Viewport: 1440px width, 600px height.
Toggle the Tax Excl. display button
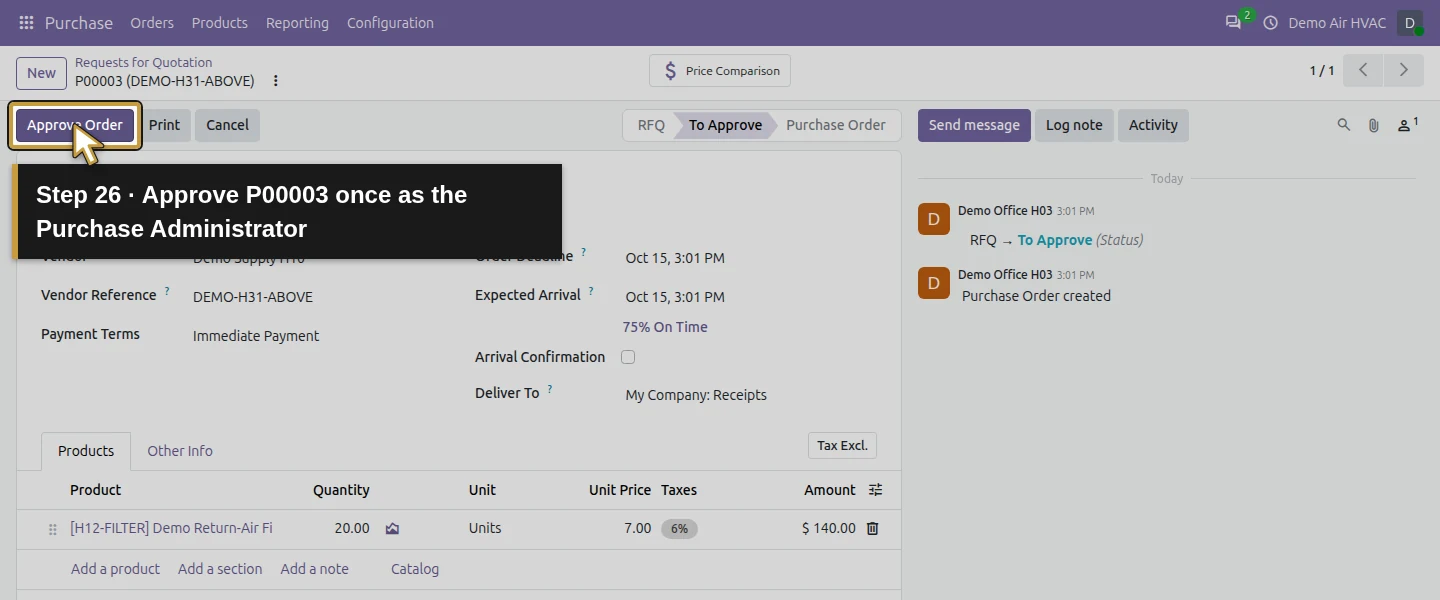(842, 445)
